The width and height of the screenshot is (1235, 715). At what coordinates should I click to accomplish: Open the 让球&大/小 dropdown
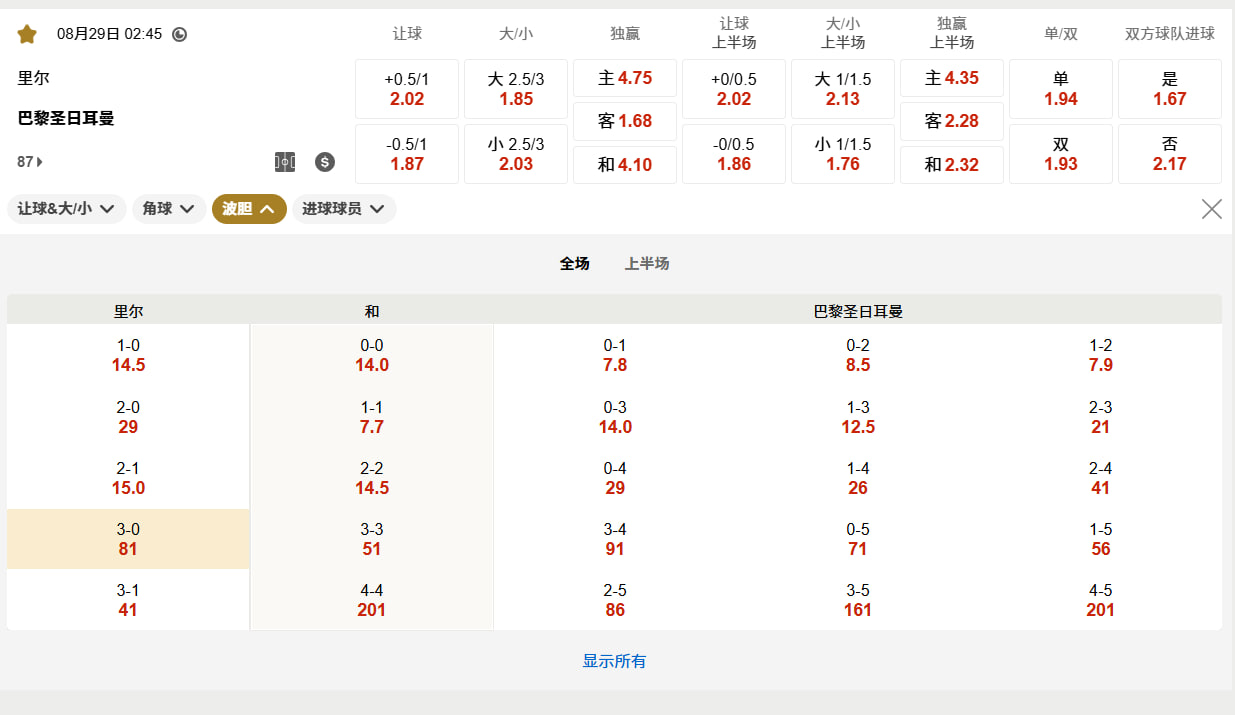pyautogui.click(x=67, y=209)
